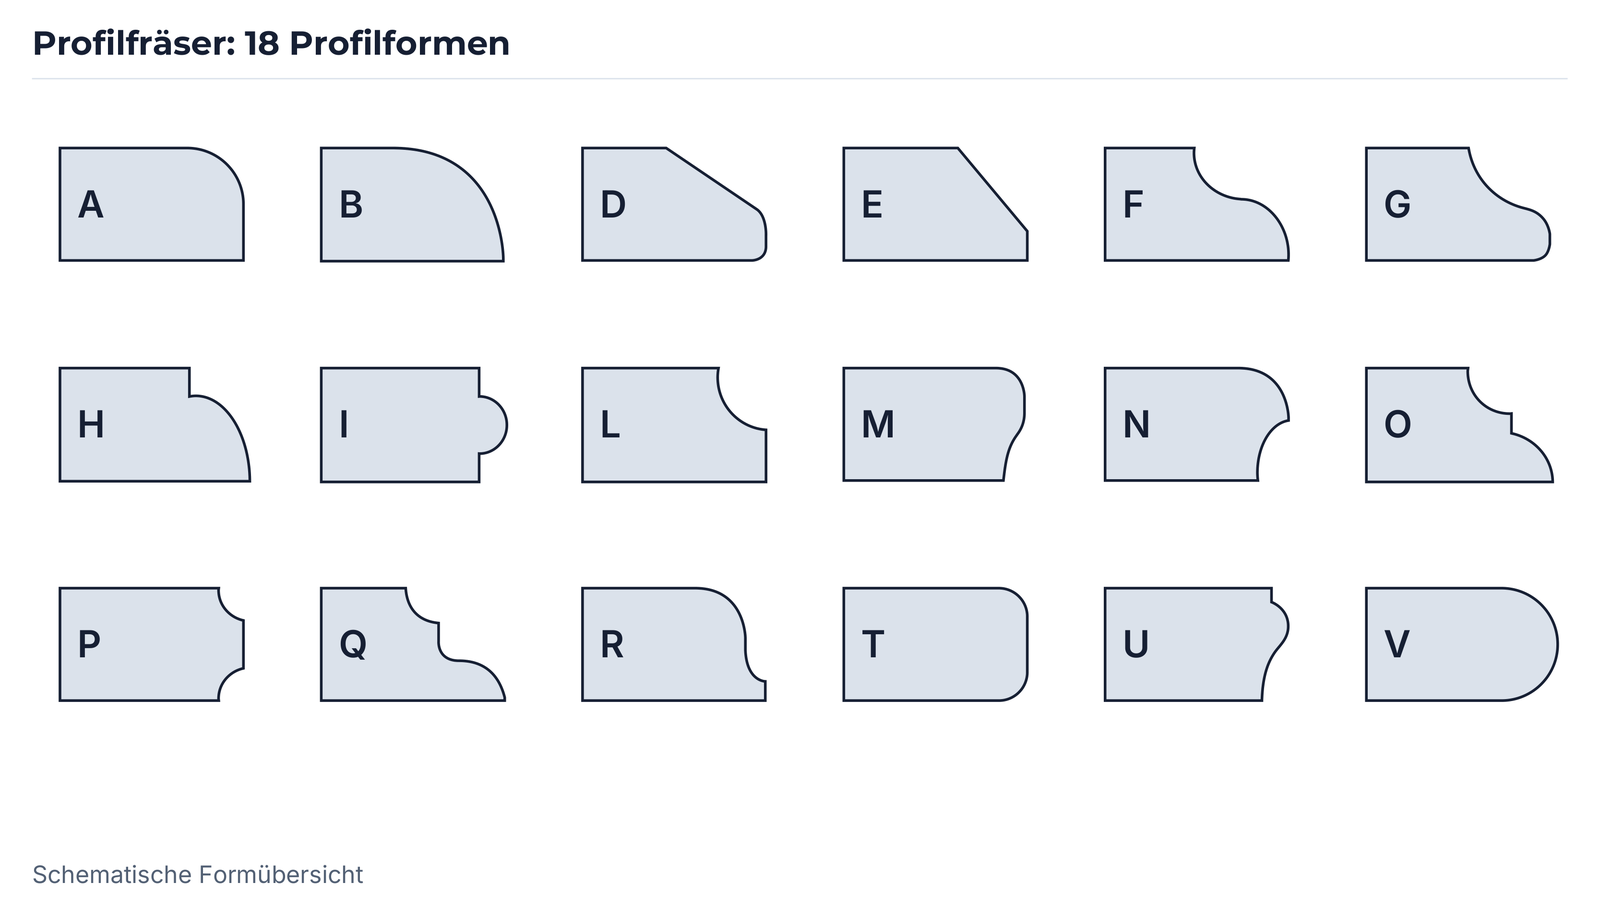This screenshot has width=1600, height=907.
Task: Click the title 'Profilfräser: 18 Profilformen'
Action: (x=271, y=43)
